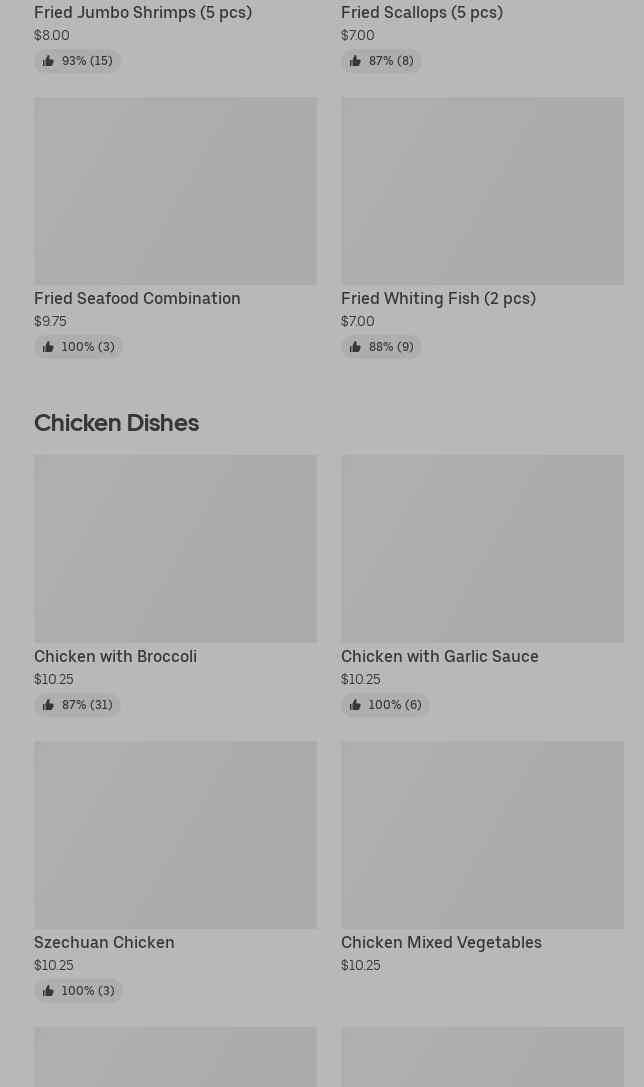Screen dimensions: 644x1087
Task: Click thumbs-up icon under Fried Scallops
Action: [x=355, y=61]
